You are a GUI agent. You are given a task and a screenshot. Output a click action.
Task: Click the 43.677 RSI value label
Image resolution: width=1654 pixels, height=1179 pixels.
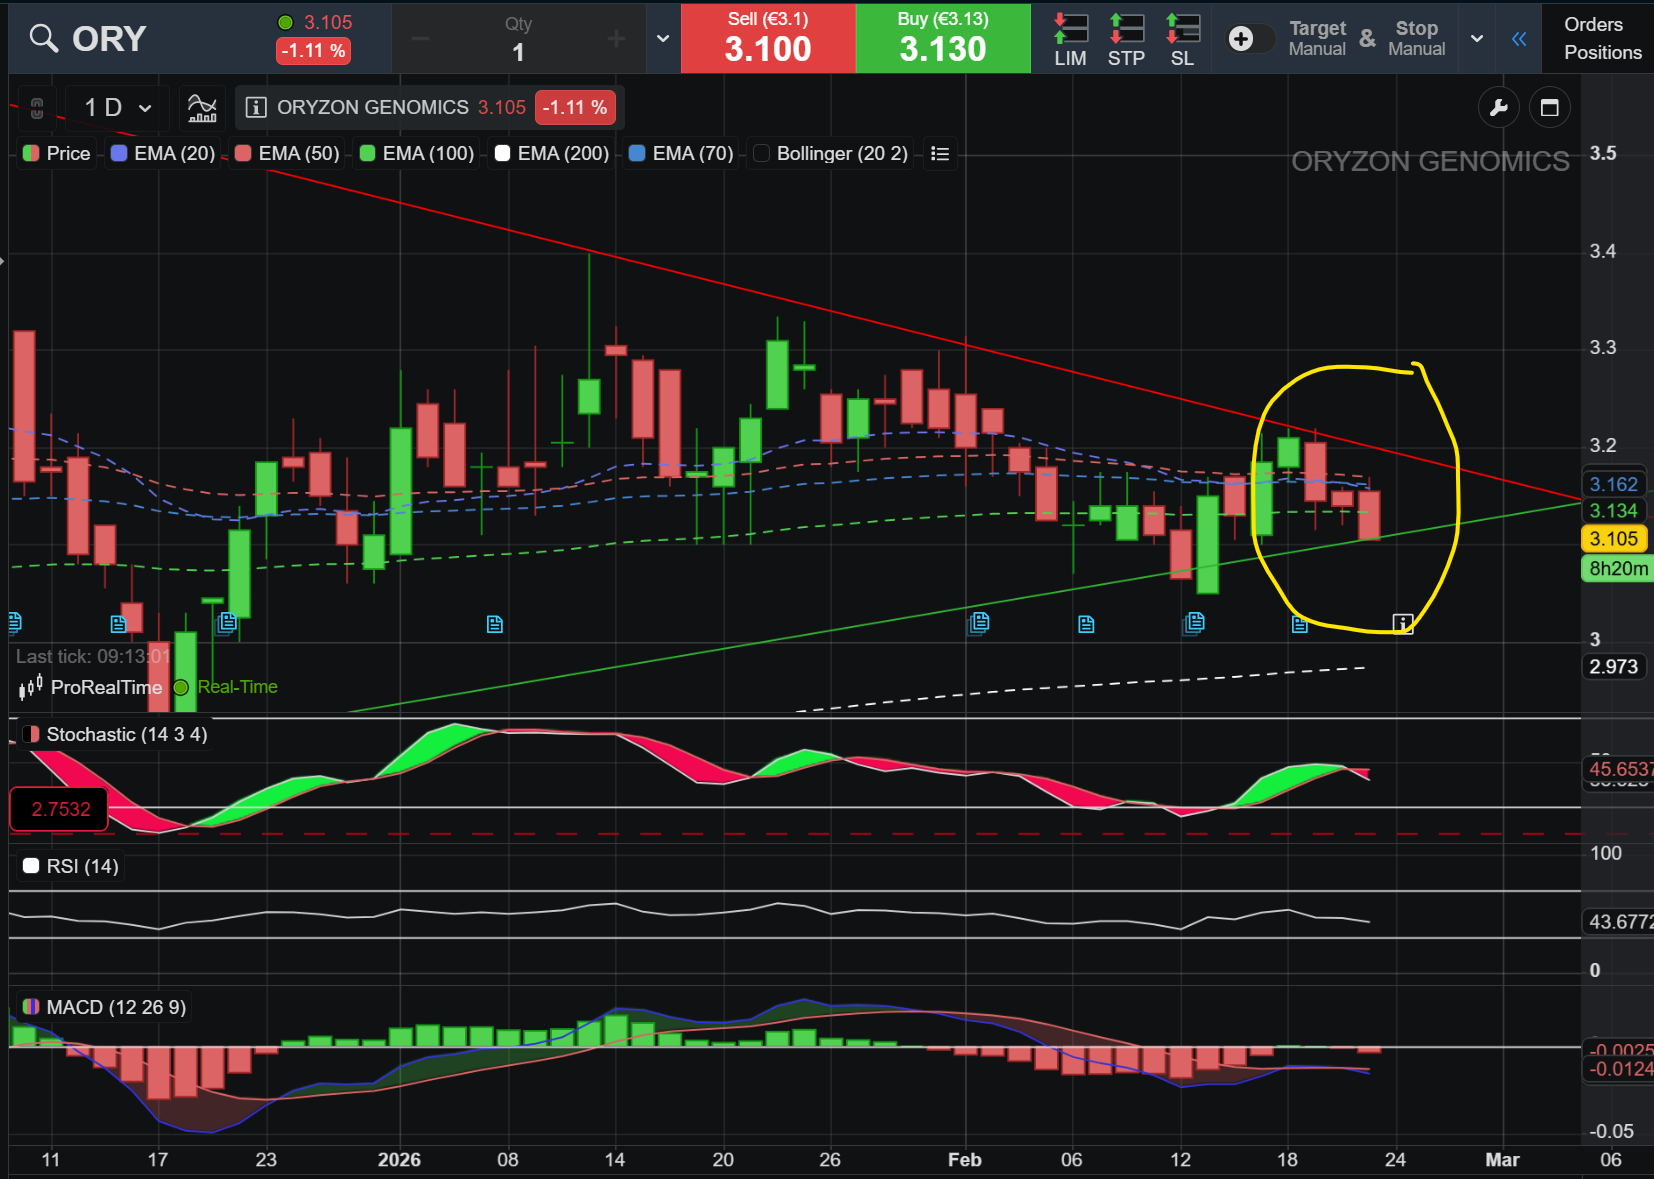pos(1619,921)
